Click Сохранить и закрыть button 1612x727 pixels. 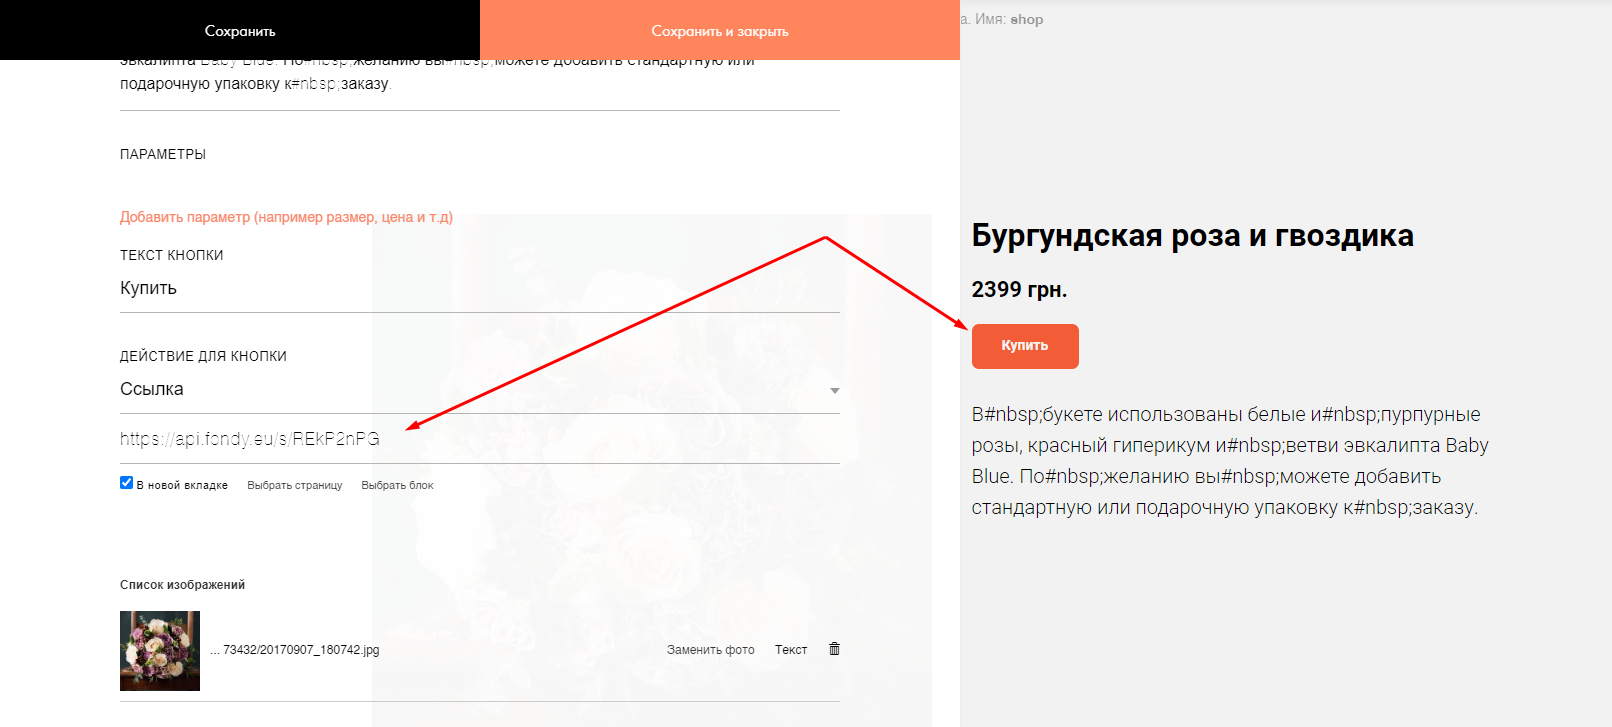[720, 30]
